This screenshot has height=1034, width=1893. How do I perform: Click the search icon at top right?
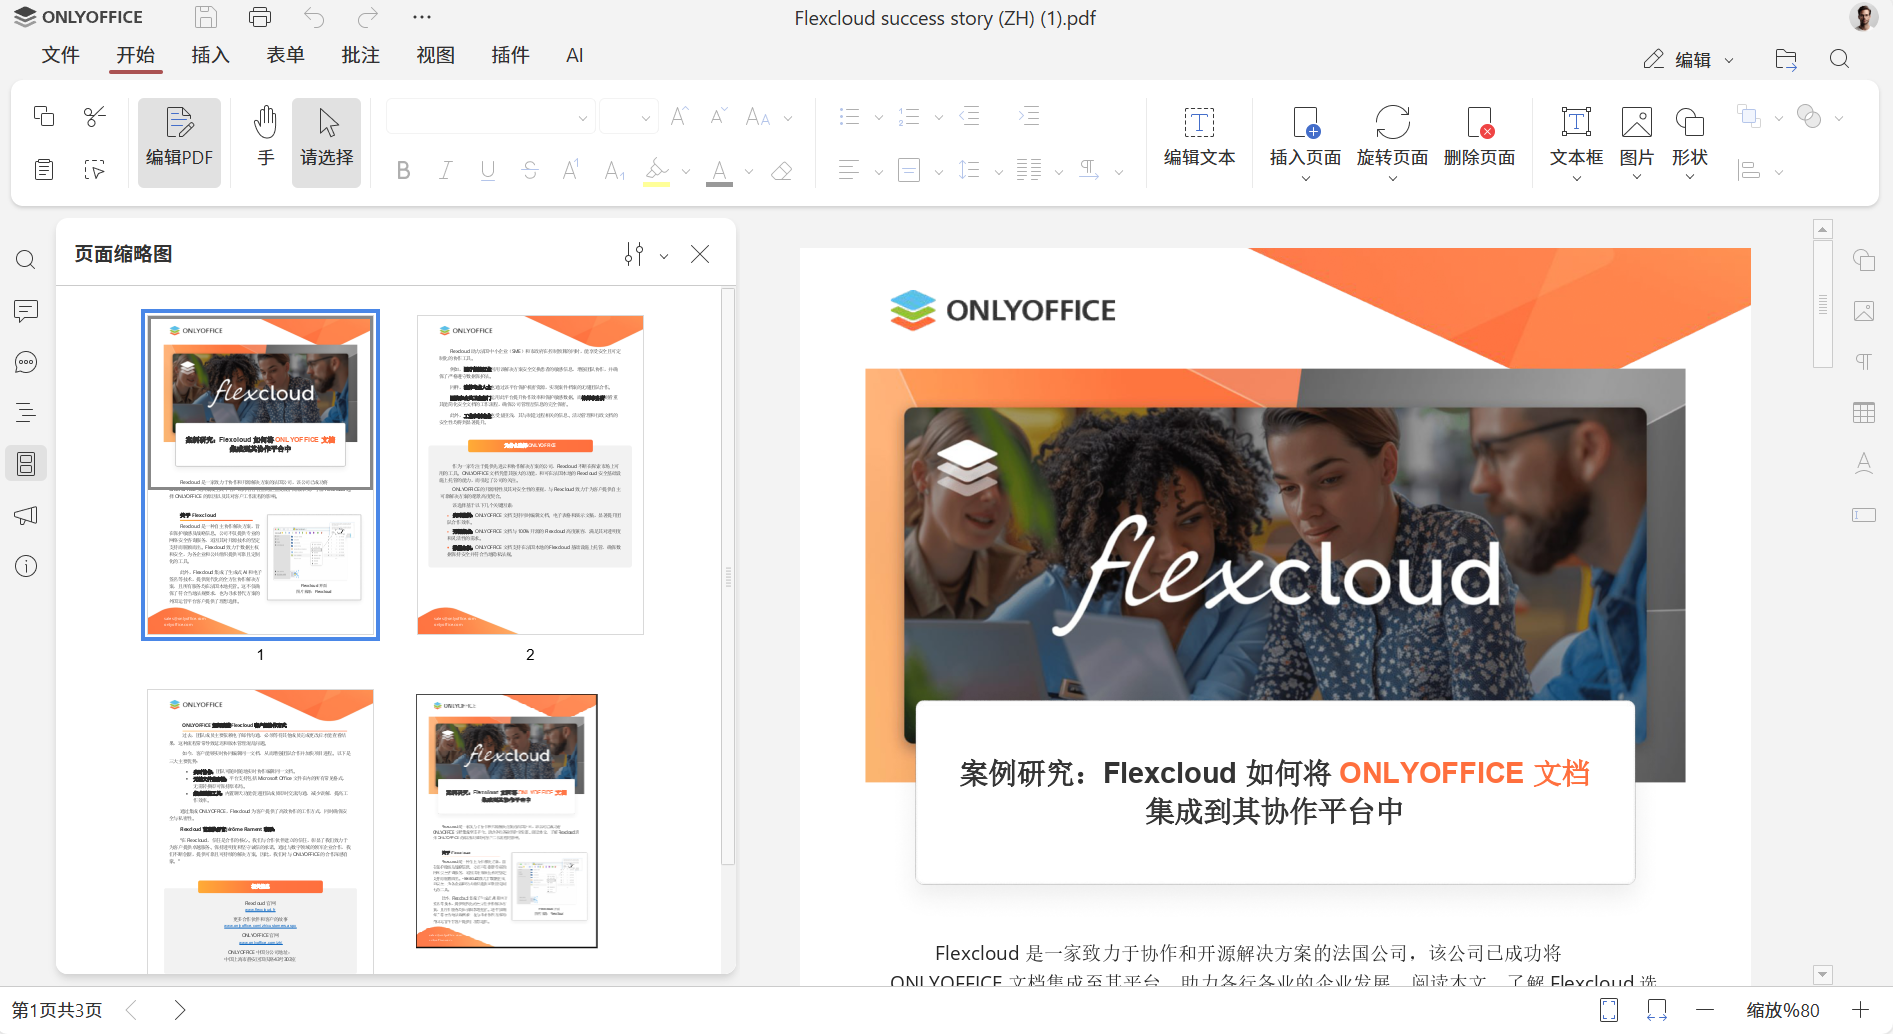point(1839,59)
